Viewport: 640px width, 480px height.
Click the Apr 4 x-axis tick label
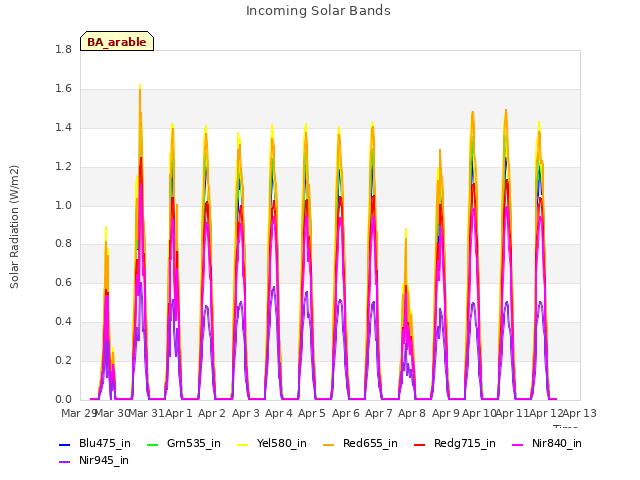pyautogui.click(x=279, y=413)
